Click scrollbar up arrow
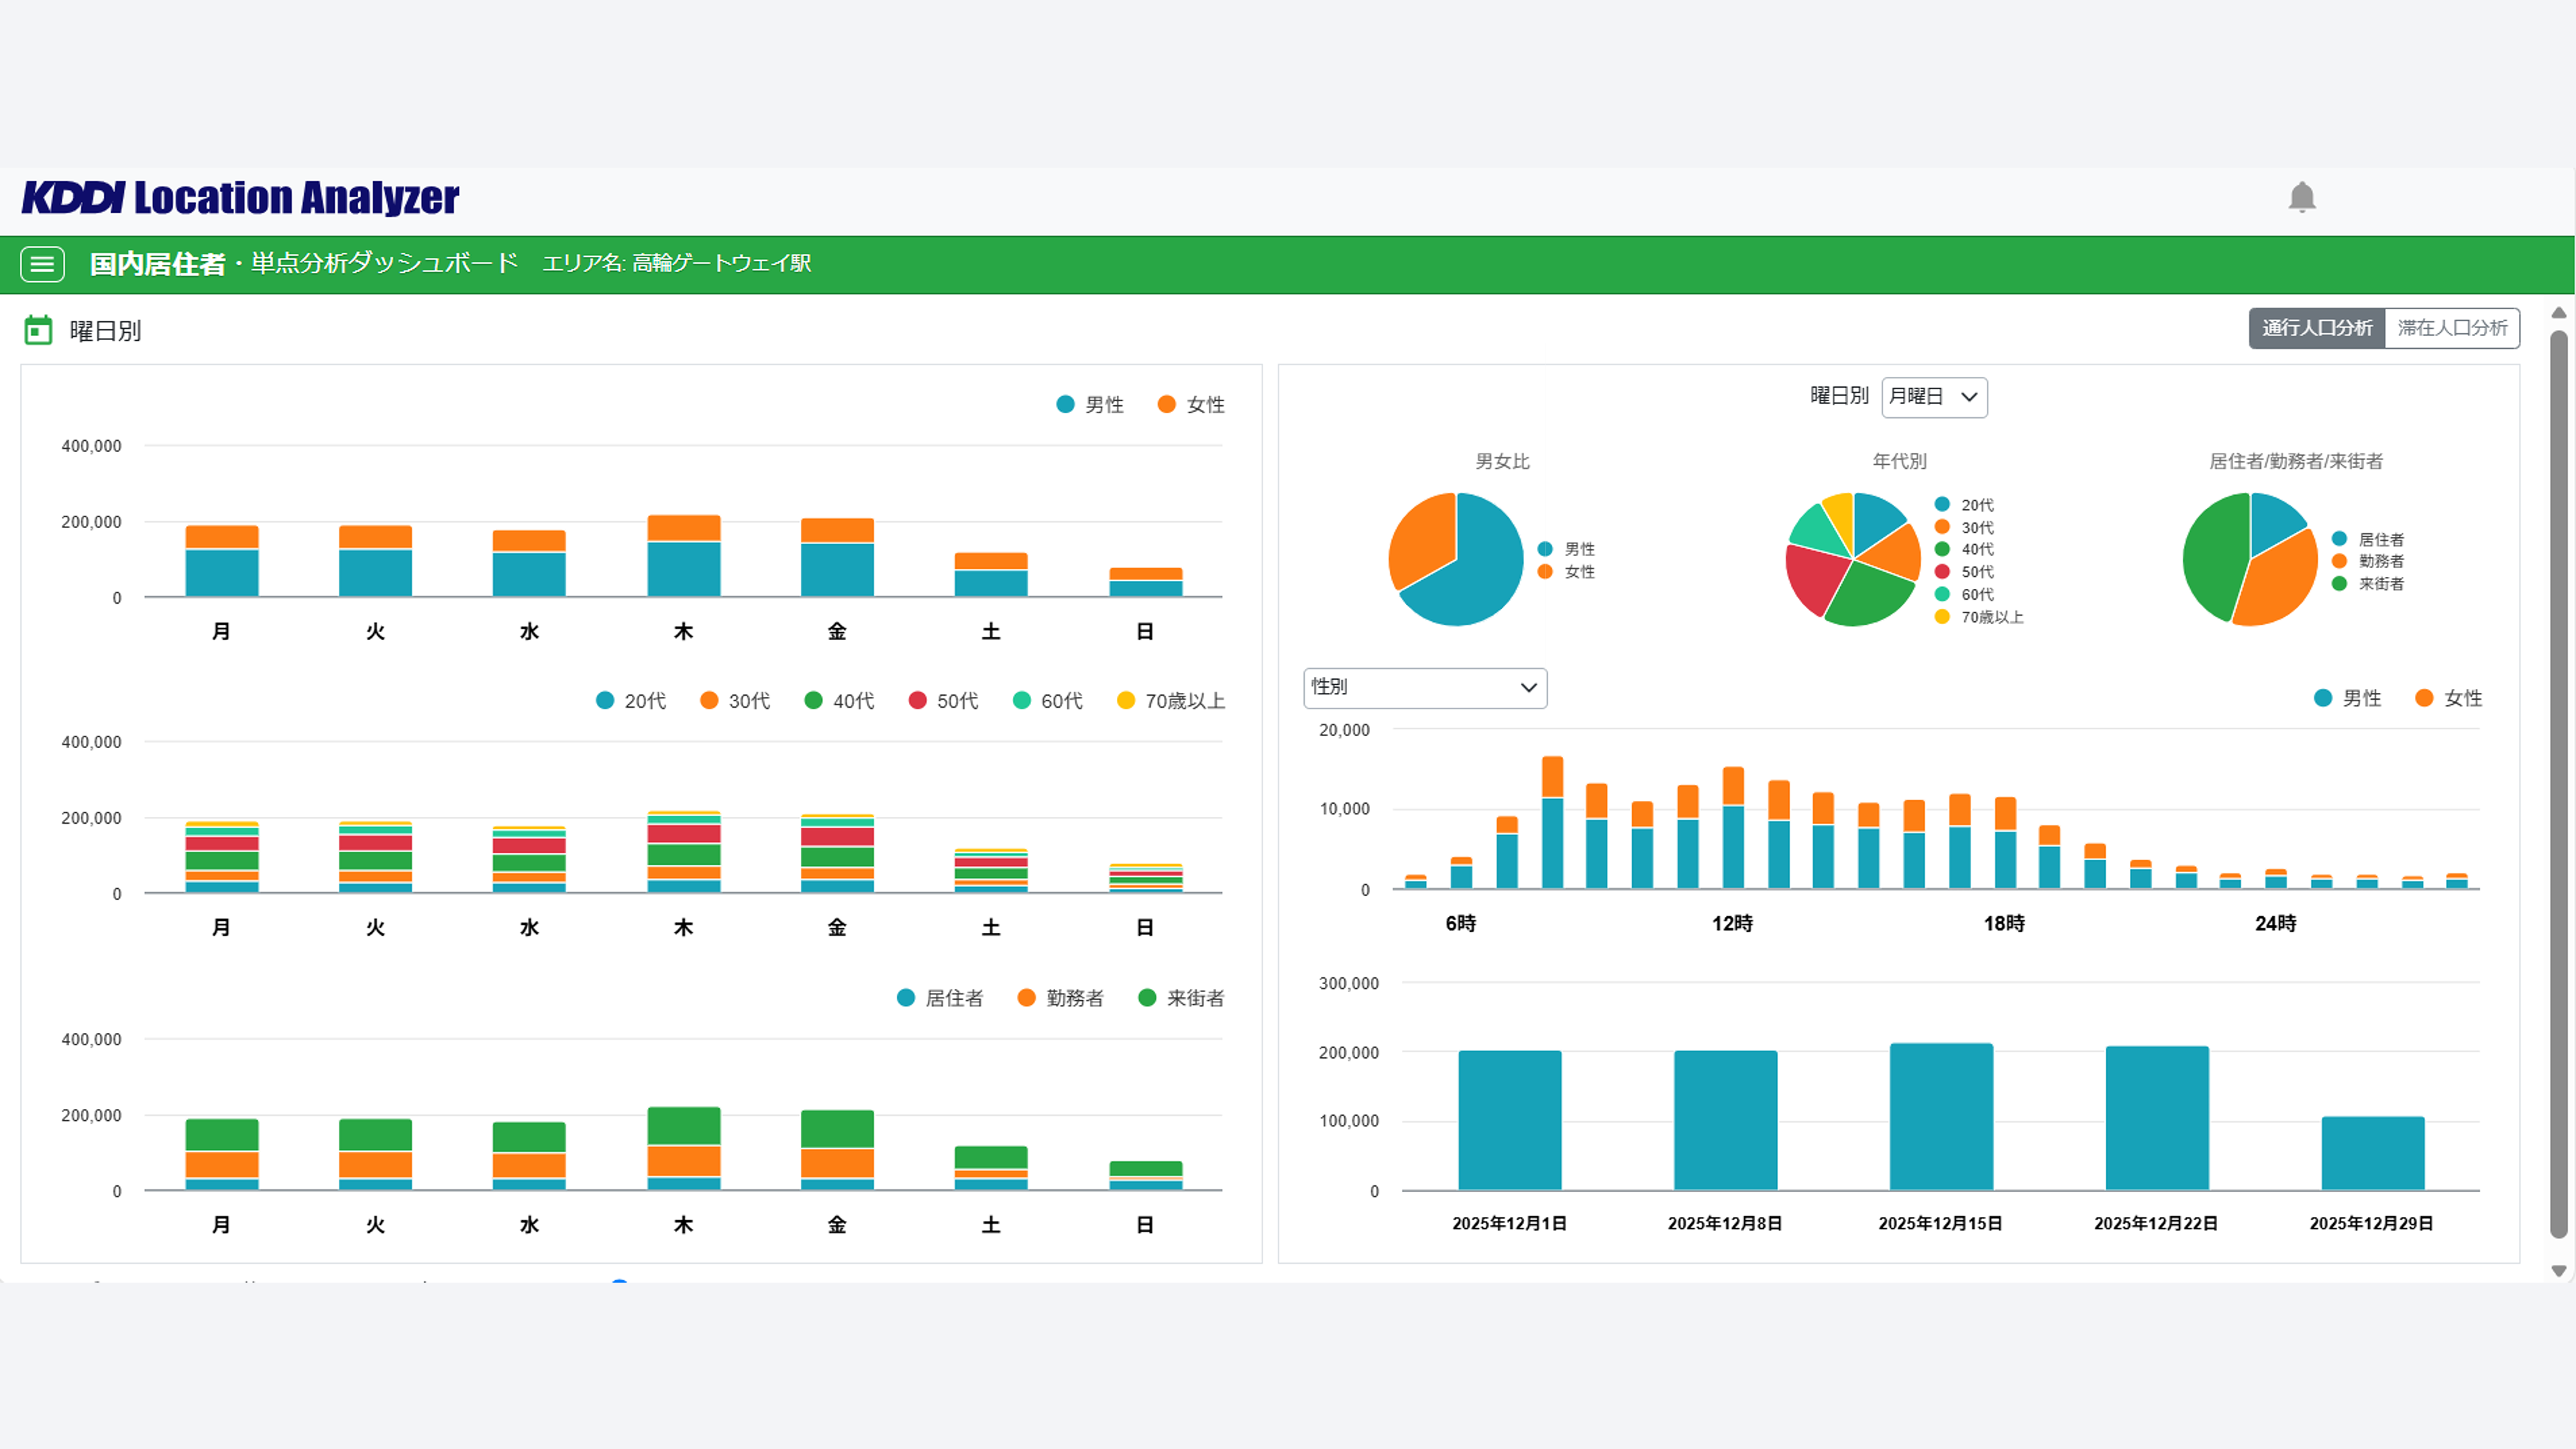Viewport: 2576px width, 1449px height. pos(2558,313)
